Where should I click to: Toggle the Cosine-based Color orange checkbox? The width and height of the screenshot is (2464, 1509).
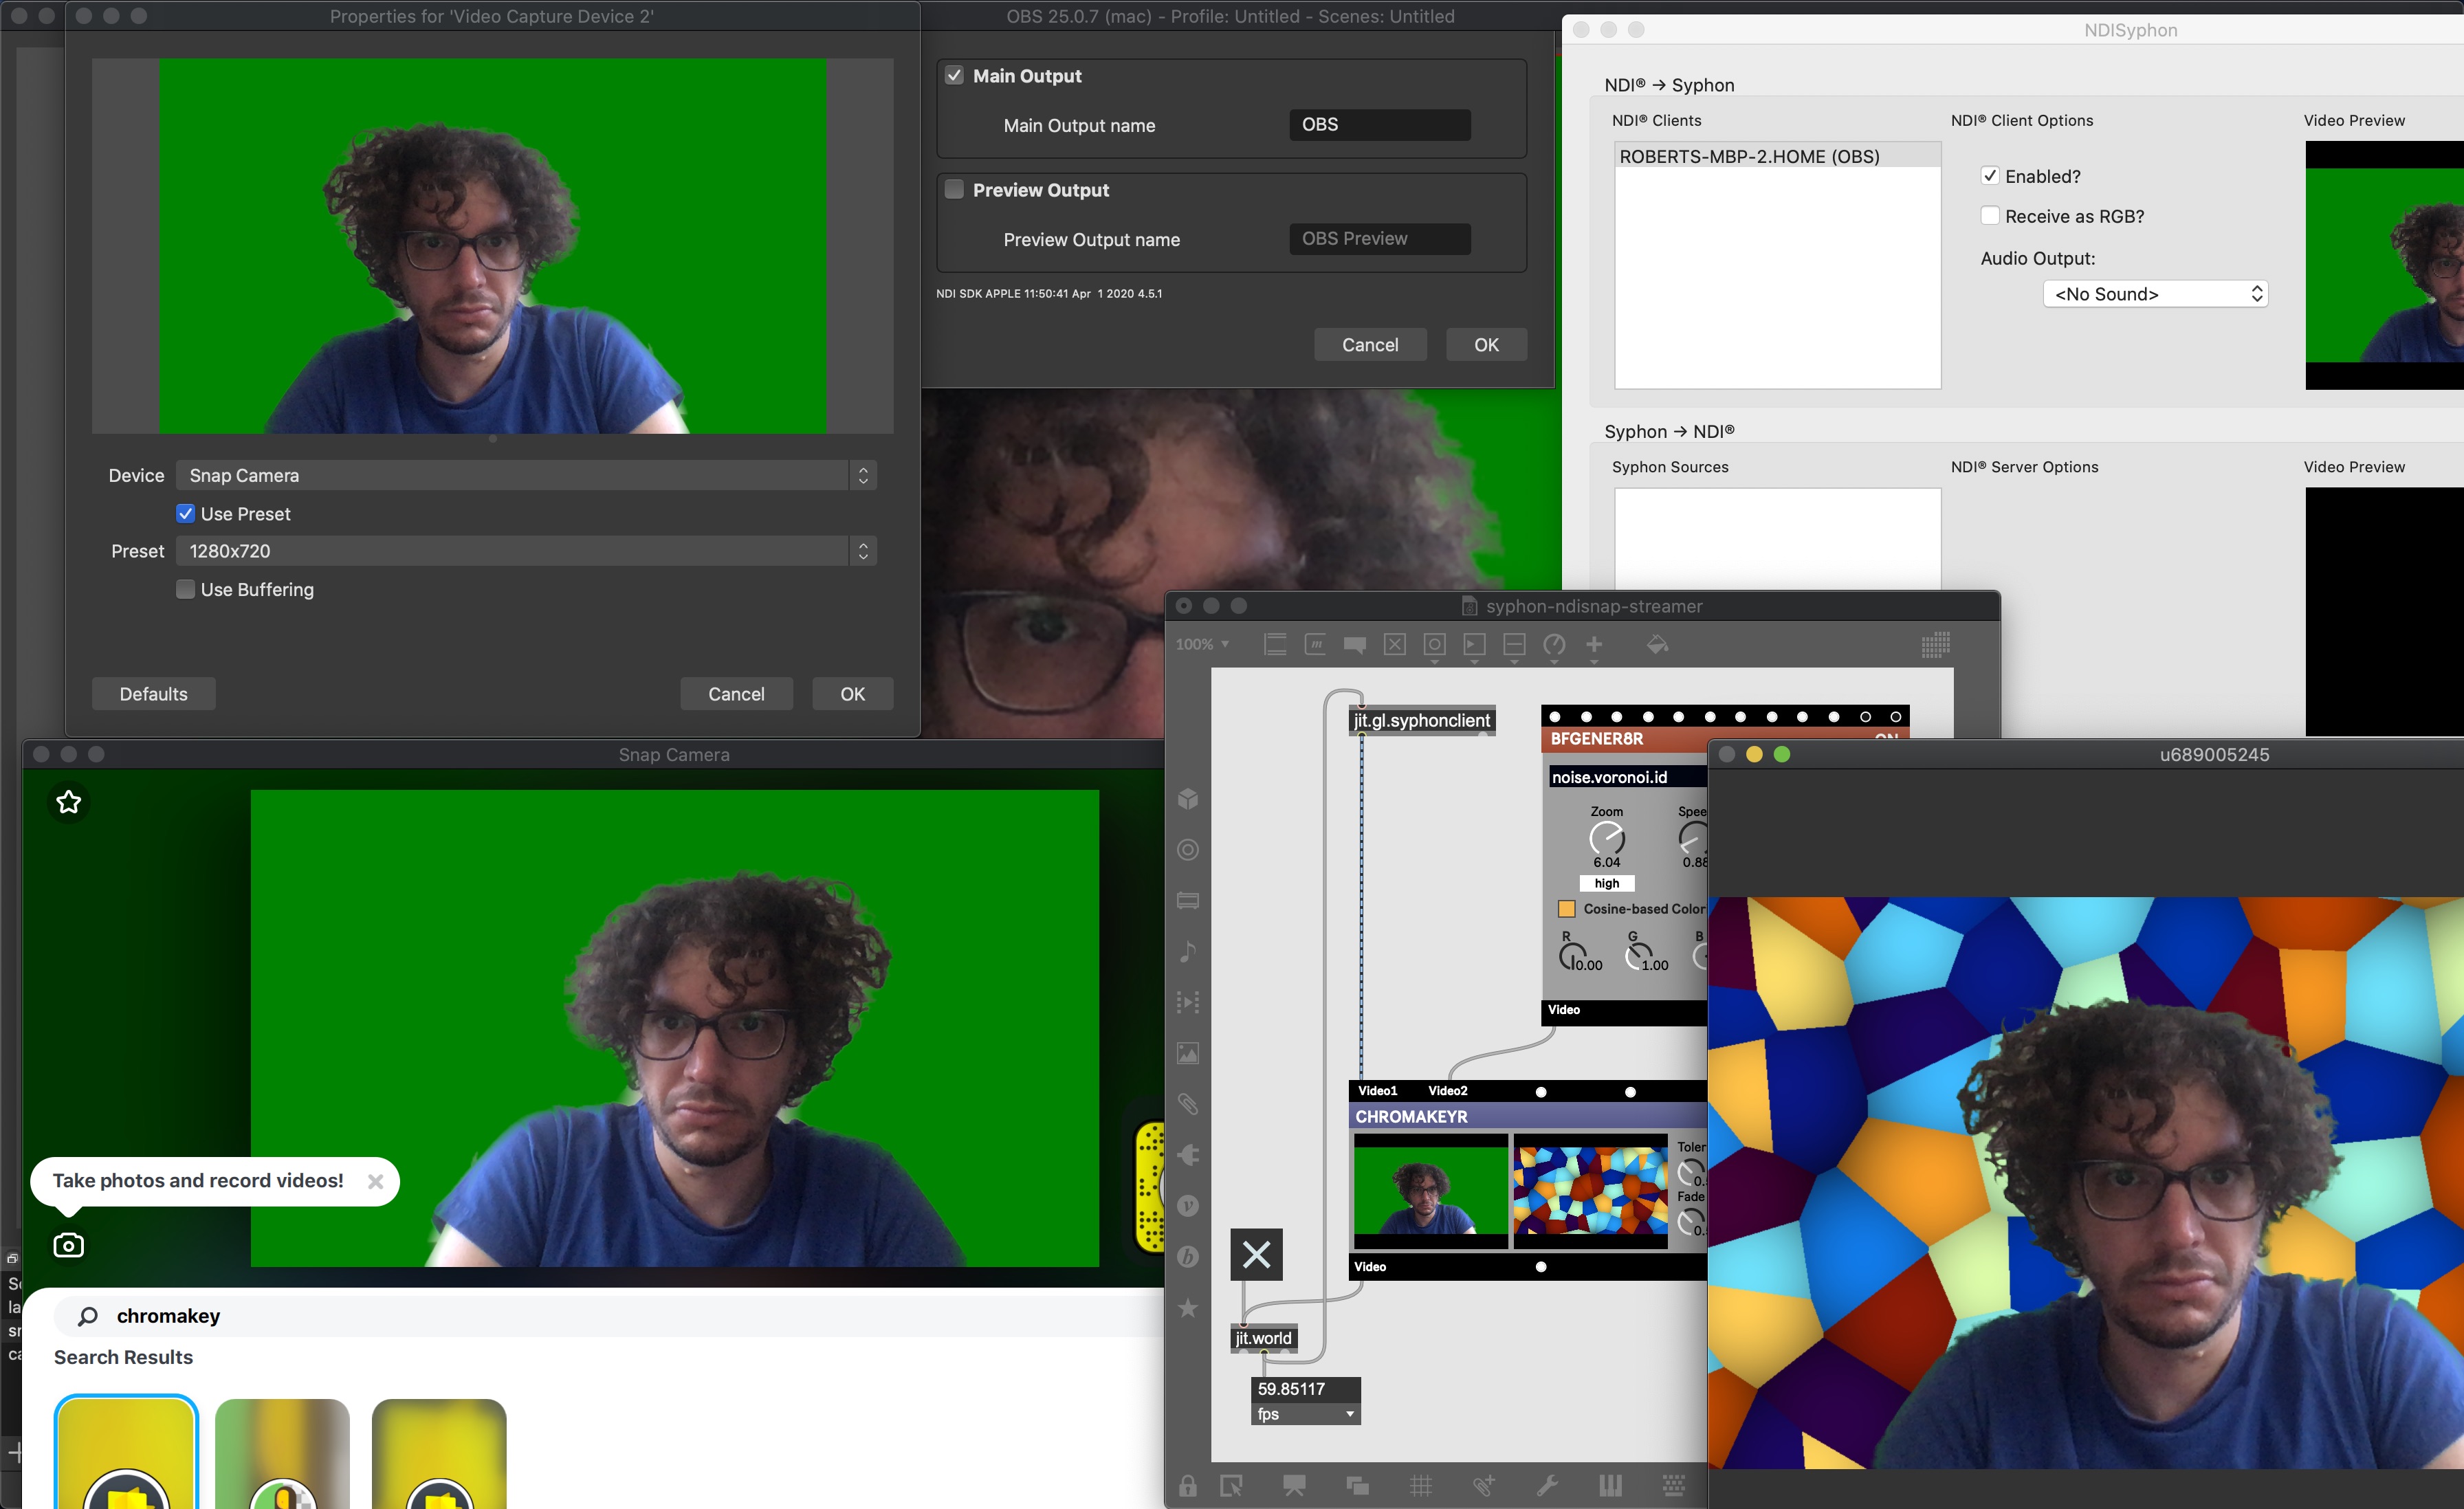pos(1566,909)
